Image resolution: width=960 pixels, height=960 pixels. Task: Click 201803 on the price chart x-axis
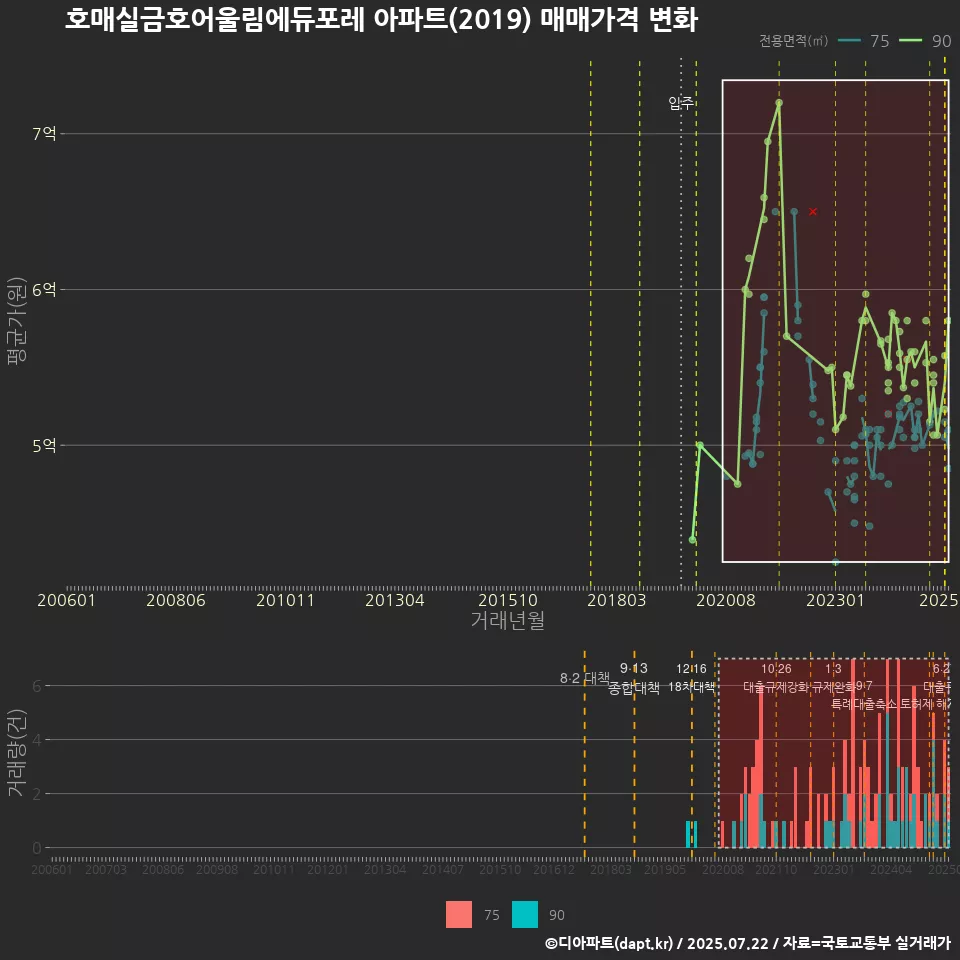click(x=617, y=600)
